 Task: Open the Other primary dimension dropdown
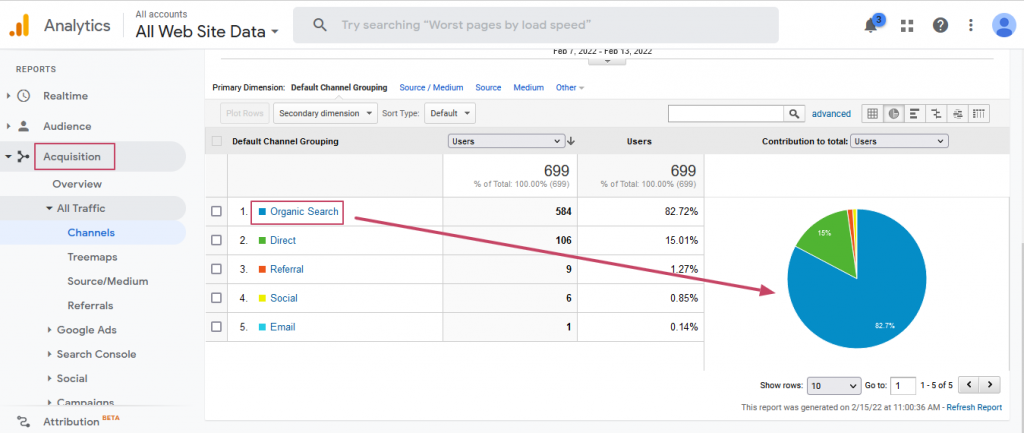click(x=569, y=88)
